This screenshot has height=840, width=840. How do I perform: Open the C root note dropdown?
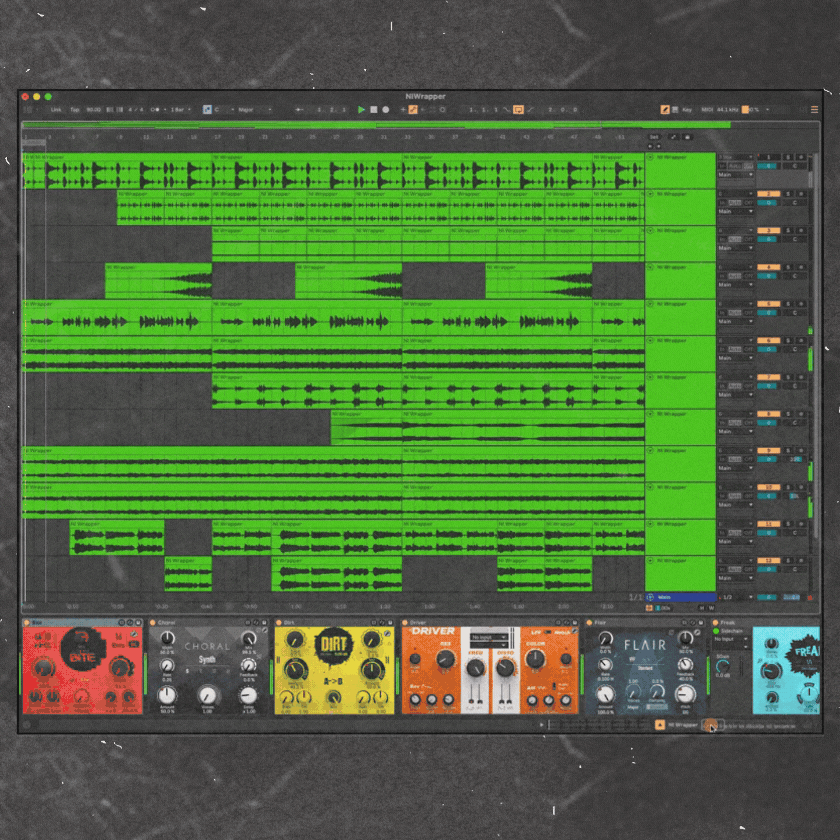click(x=224, y=110)
